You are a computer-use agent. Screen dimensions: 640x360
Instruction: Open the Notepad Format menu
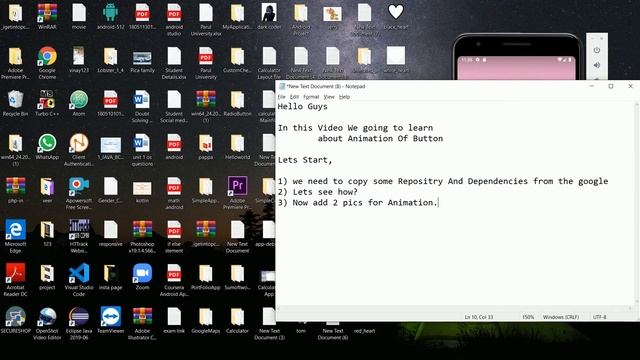coord(311,97)
